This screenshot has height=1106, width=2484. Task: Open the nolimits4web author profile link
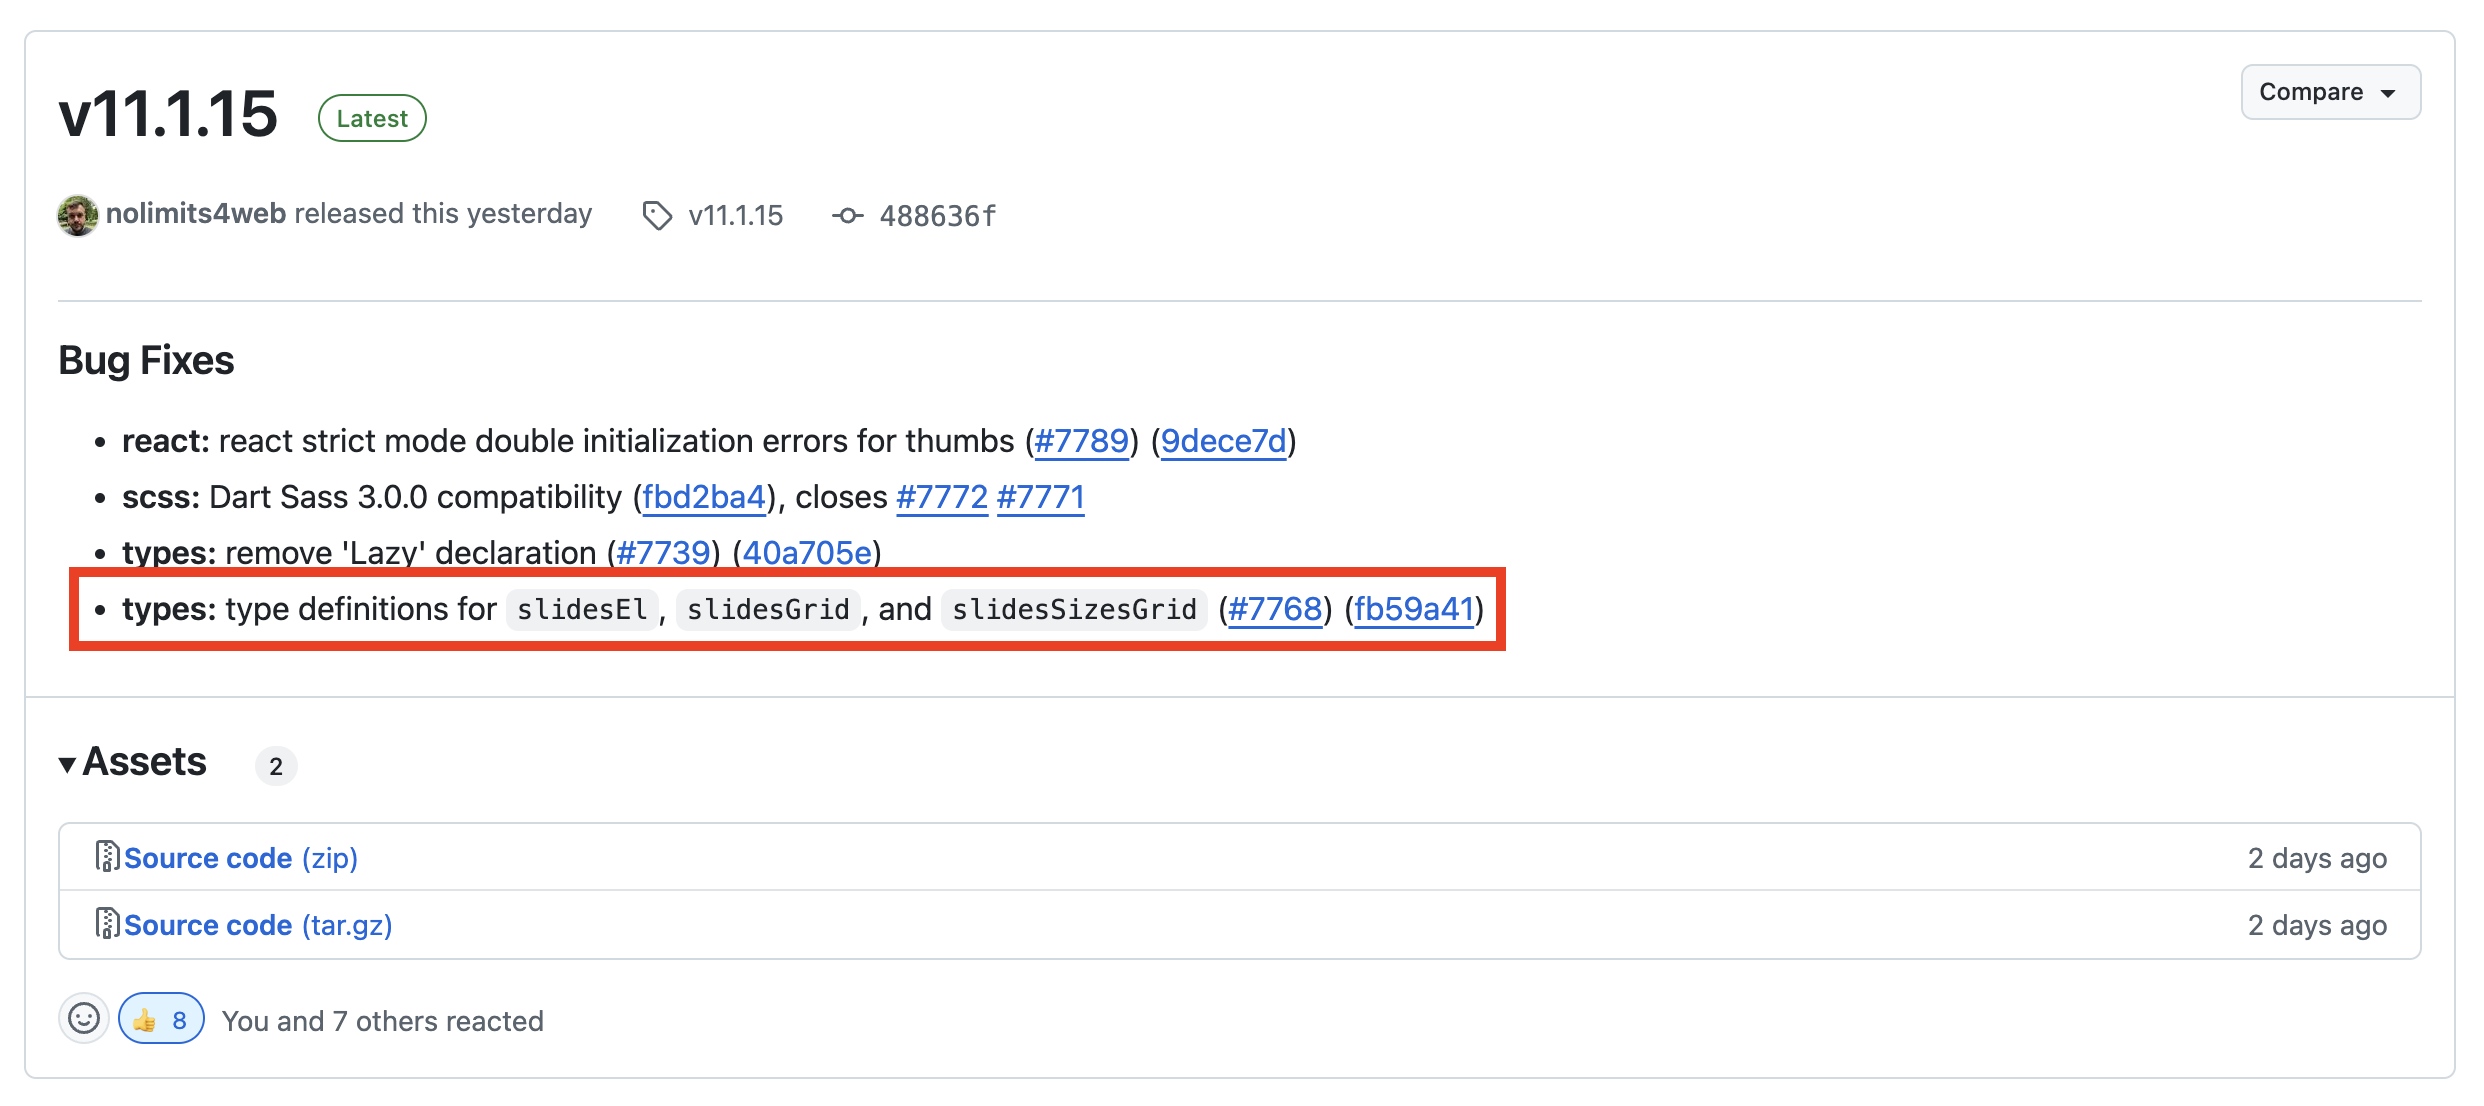pos(196,214)
